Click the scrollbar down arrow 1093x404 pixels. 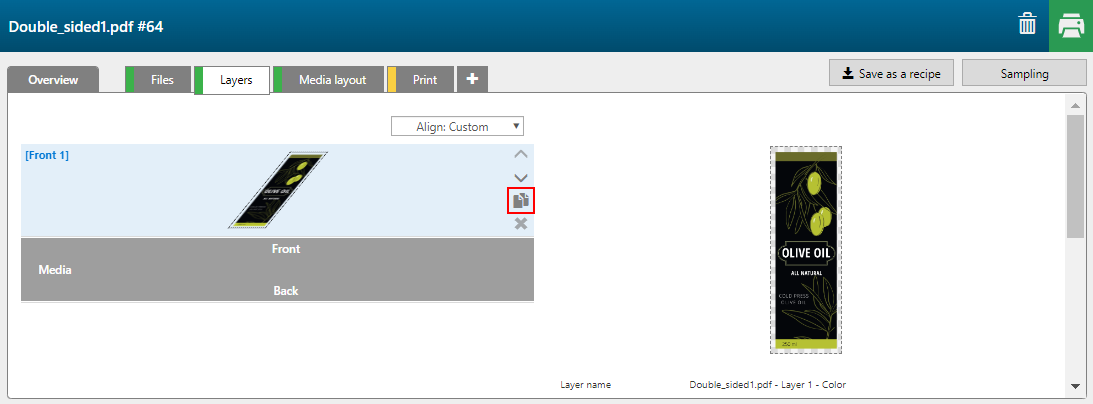point(1075,386)
